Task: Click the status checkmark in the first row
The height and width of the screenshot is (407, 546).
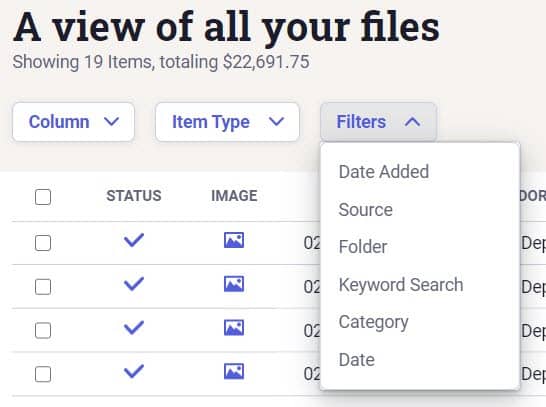Action: click(134, 240)
